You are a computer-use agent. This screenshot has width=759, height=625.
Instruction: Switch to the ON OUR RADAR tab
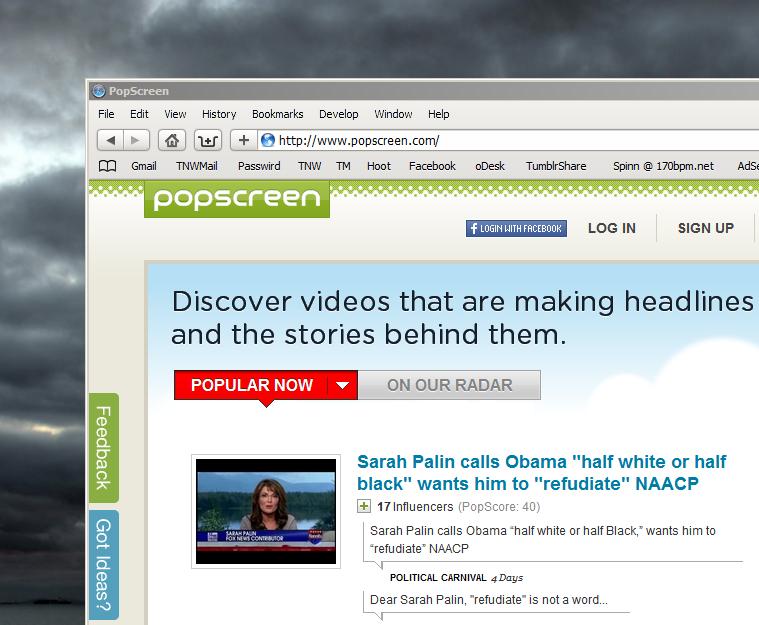450,385
